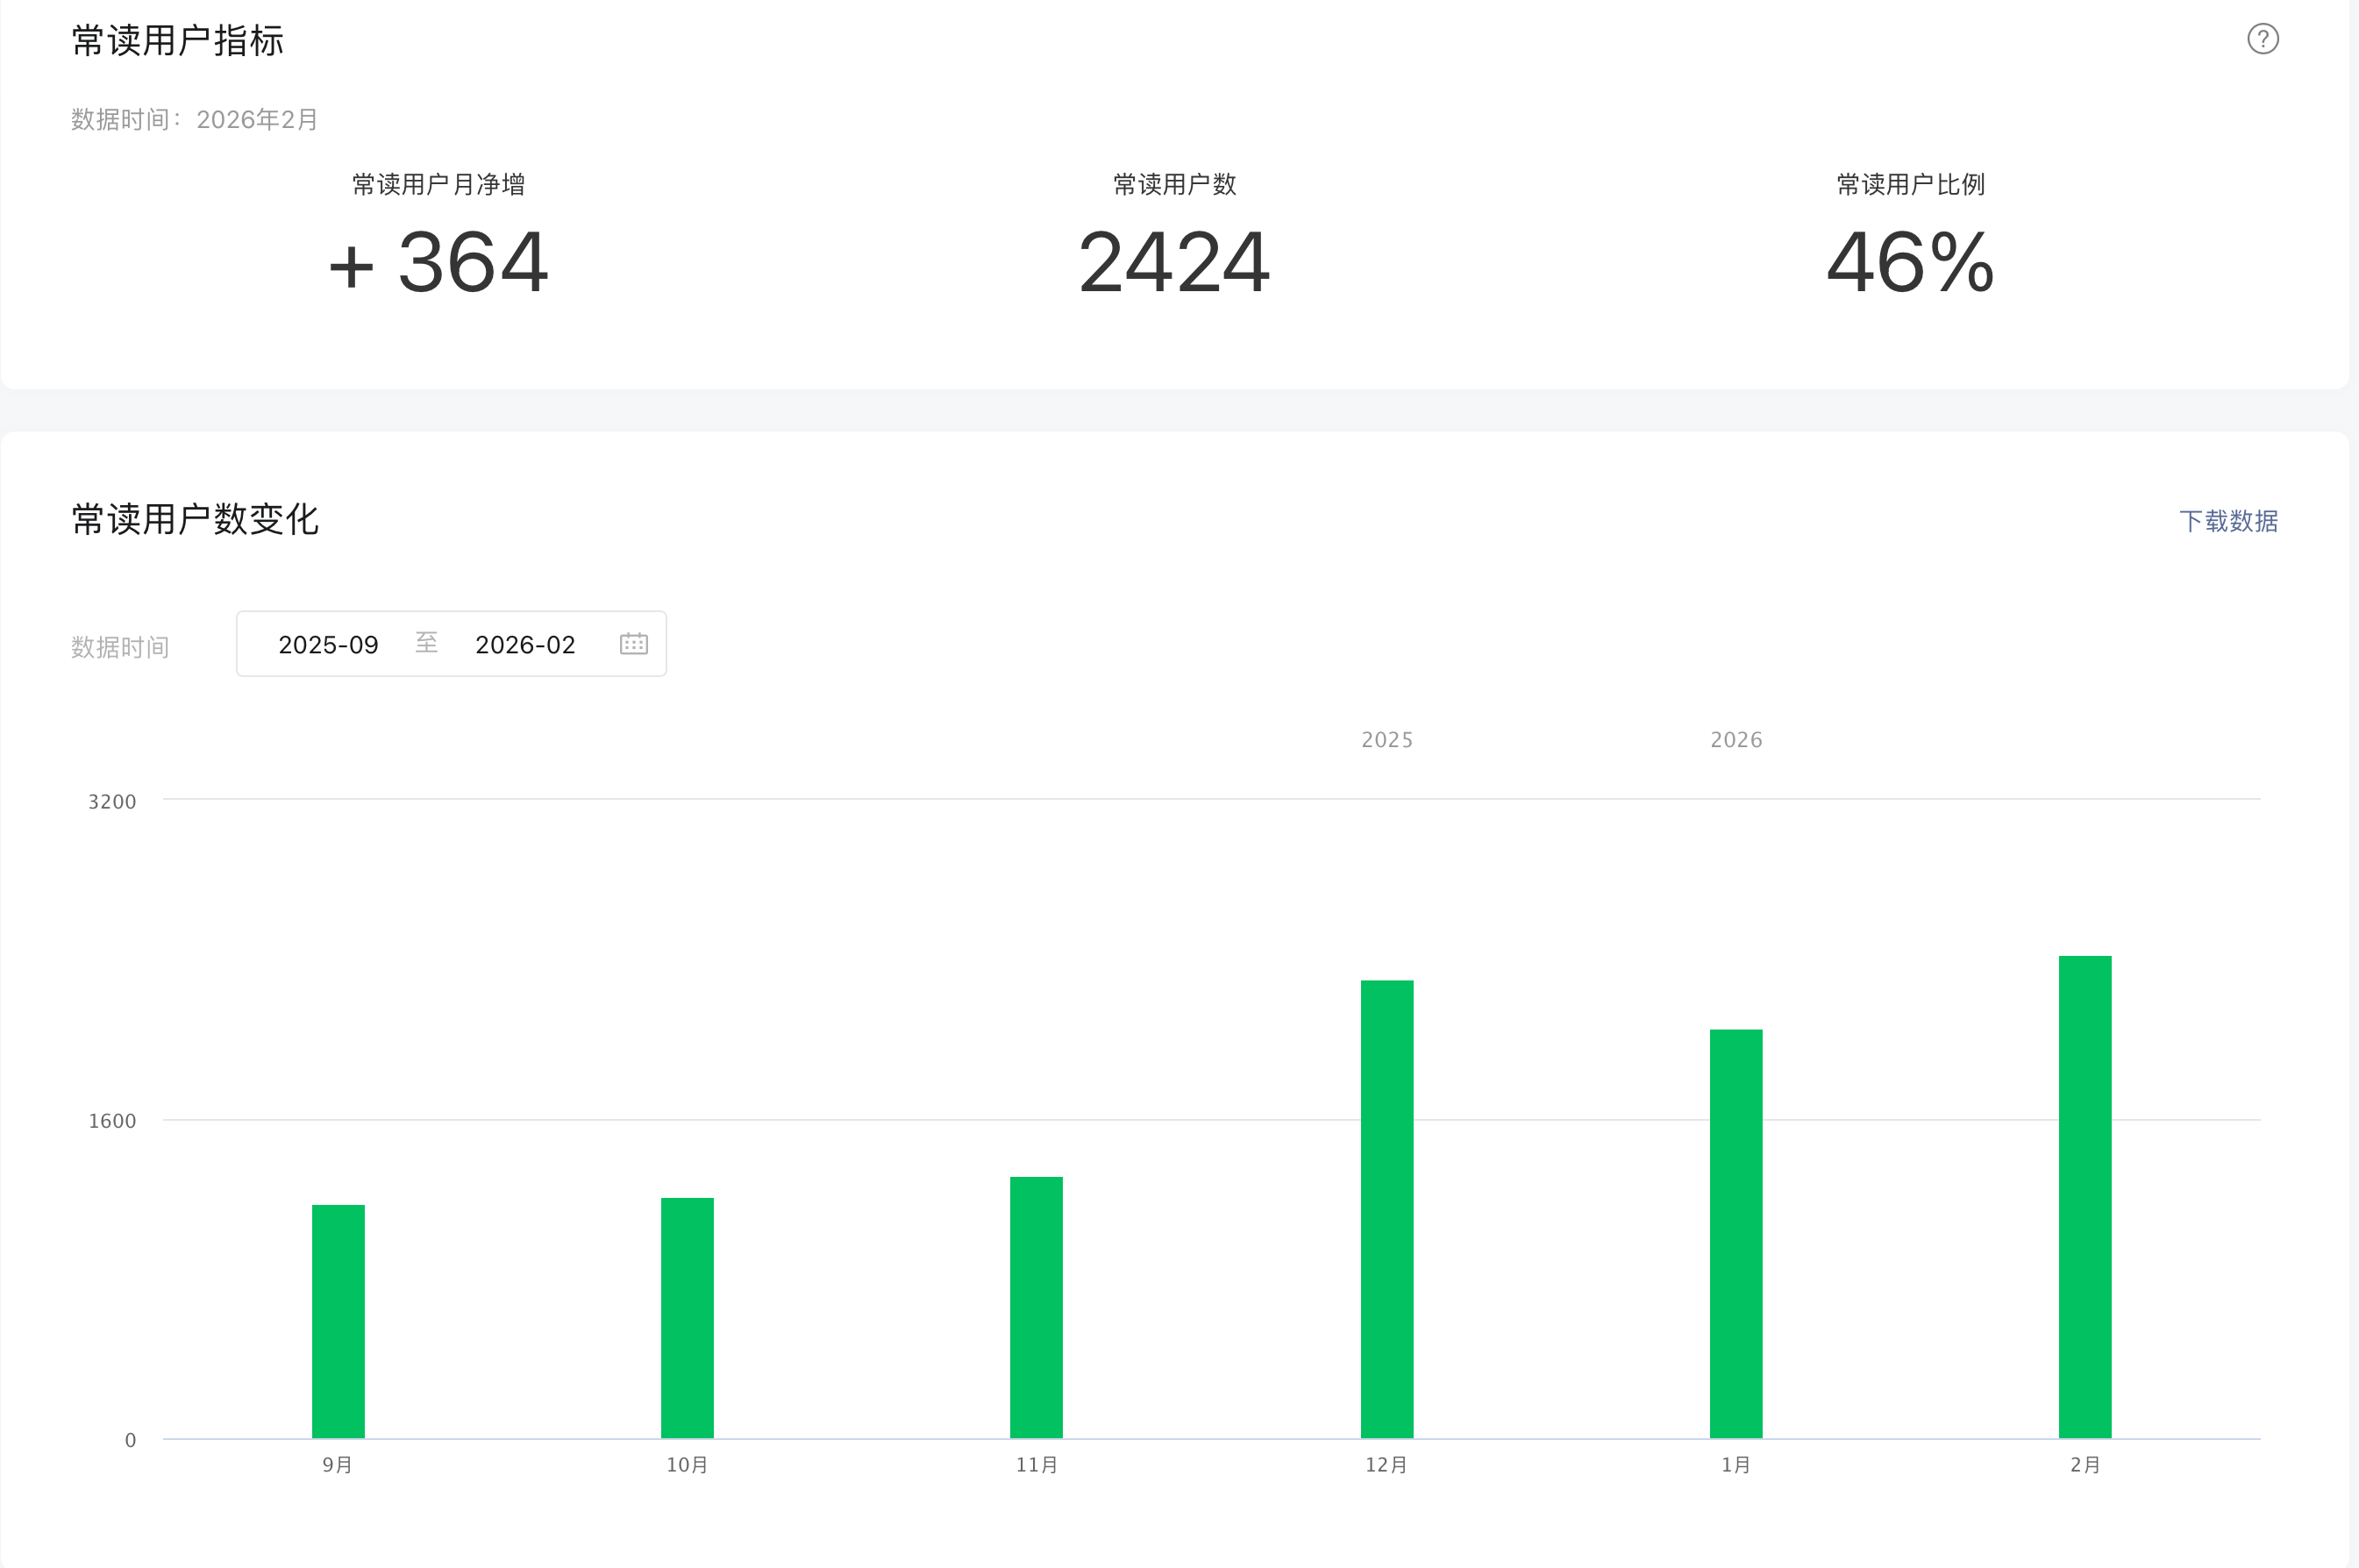This screenshot has height=1568, width=2359.
Task: Open the calendar icon in date range
Action: [x=633, y=644]
